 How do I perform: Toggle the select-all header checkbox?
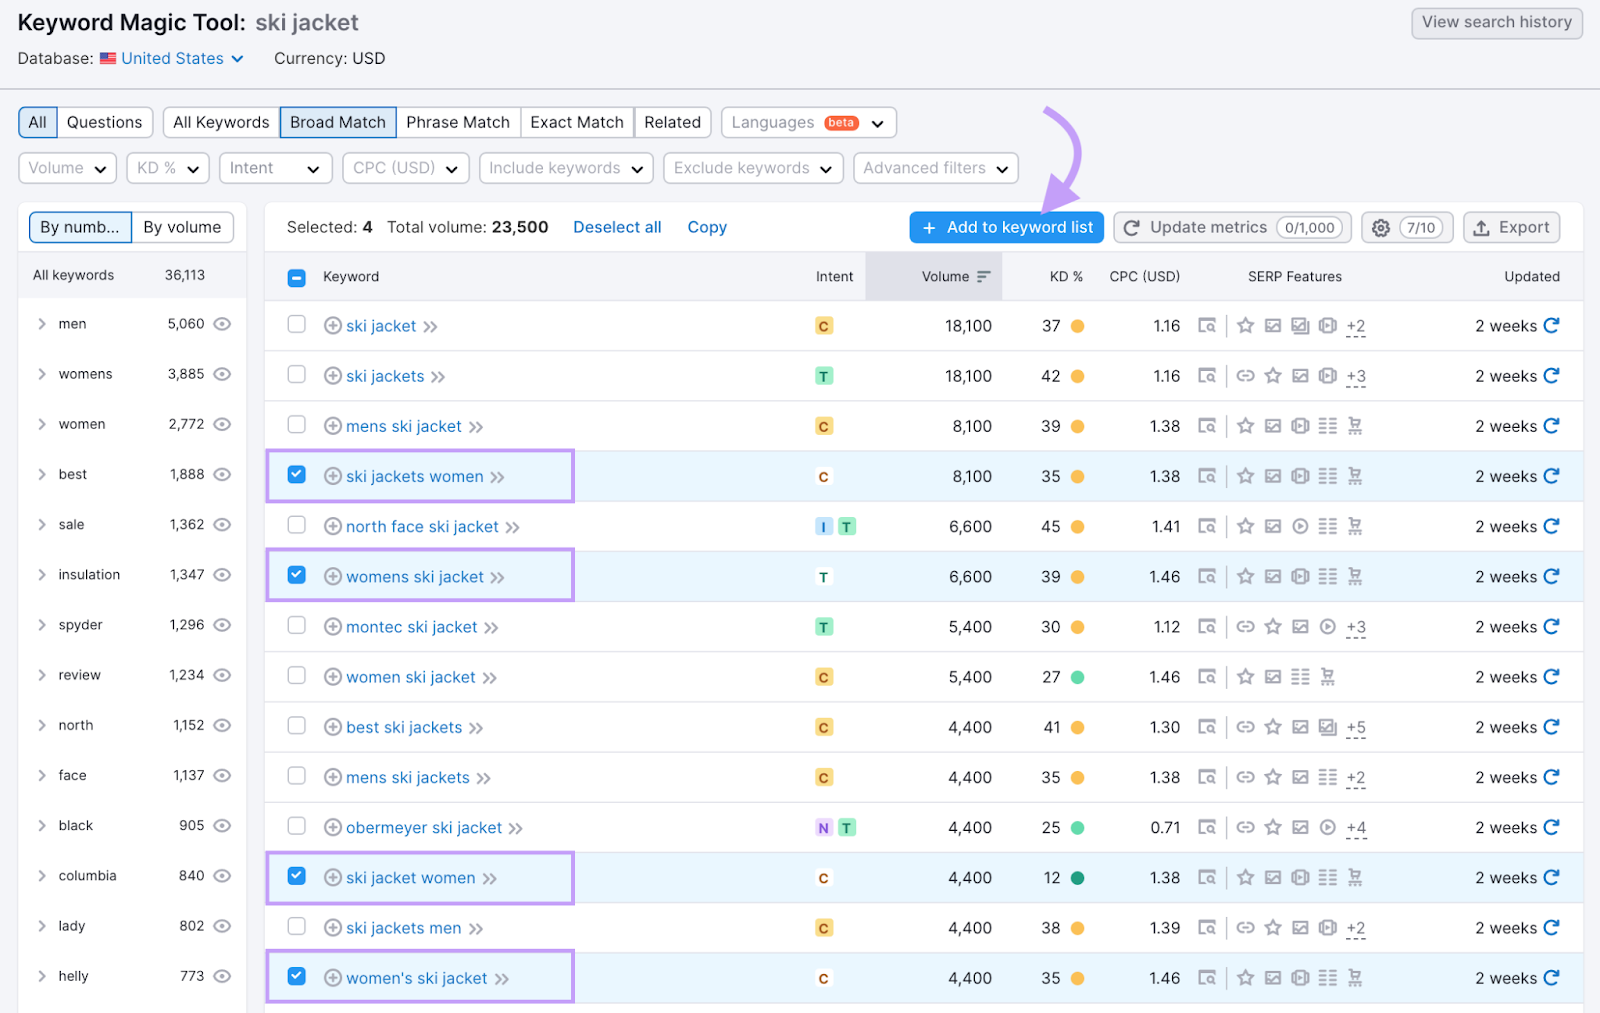(297, 278)
